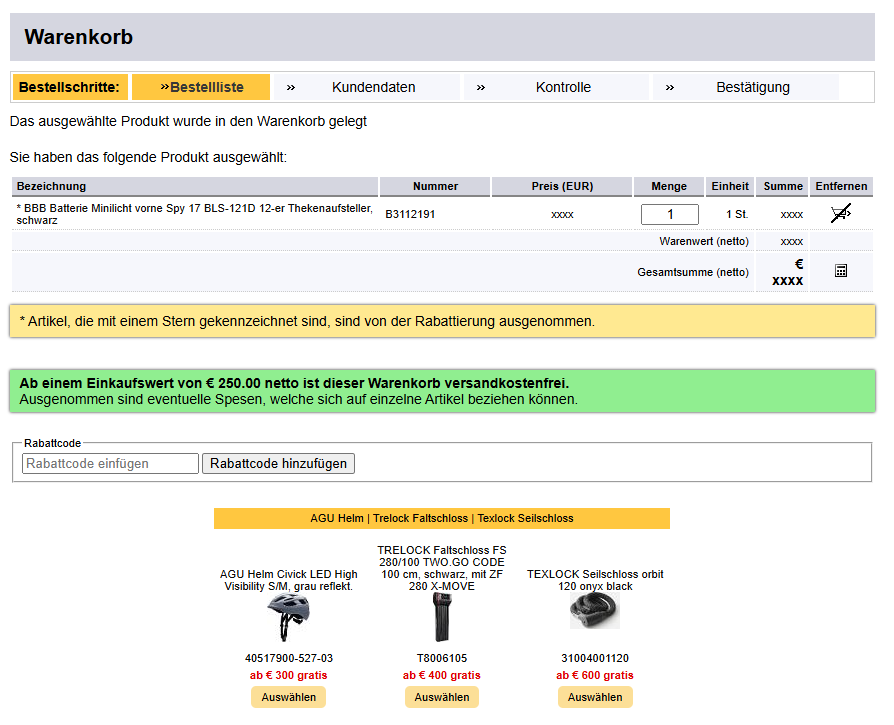Click the '1 St.' unit cell
Viewport: 894px width, 725px height.
click(x=737, y=214)
